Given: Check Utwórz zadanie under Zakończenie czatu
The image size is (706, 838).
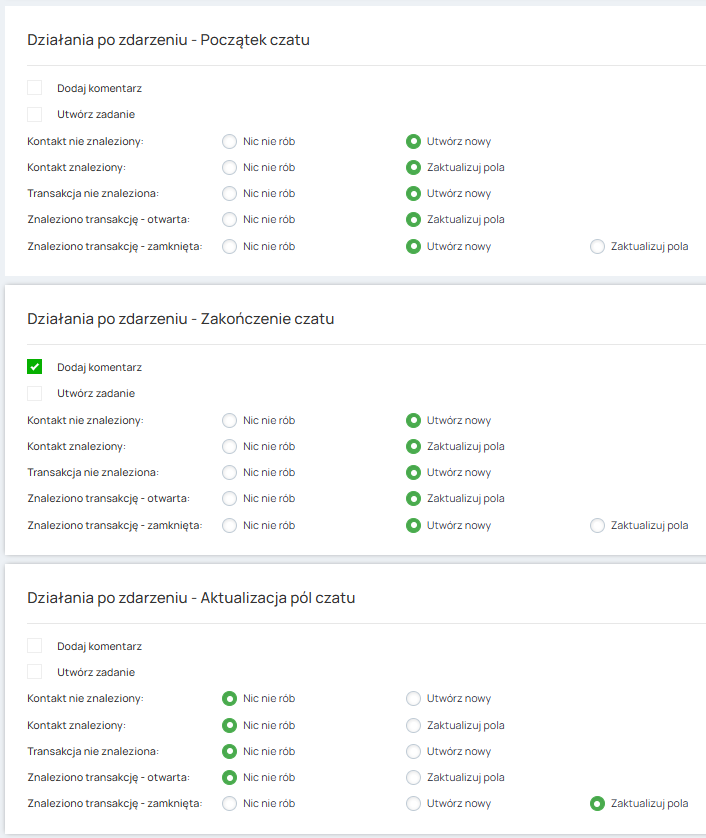Looking at the screenshot, I should [35, 393].
